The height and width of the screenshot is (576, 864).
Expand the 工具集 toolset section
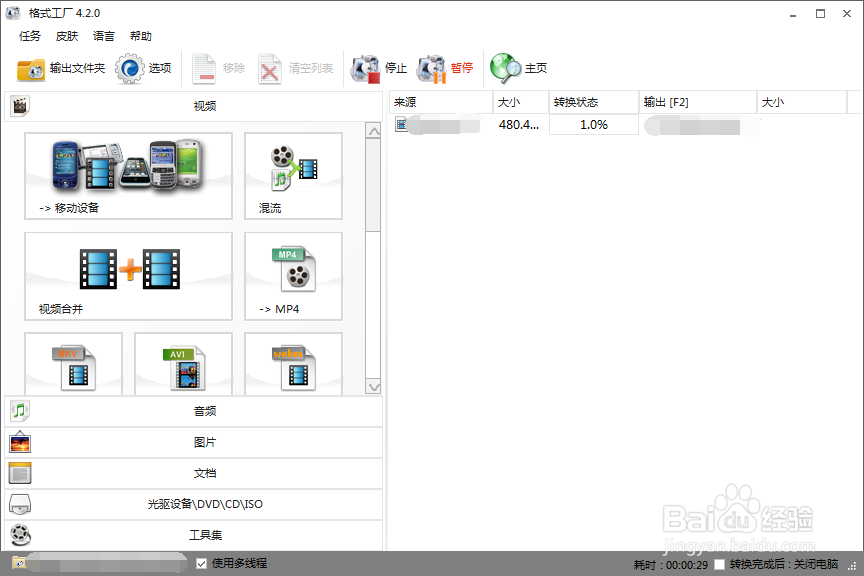(193, 535)
